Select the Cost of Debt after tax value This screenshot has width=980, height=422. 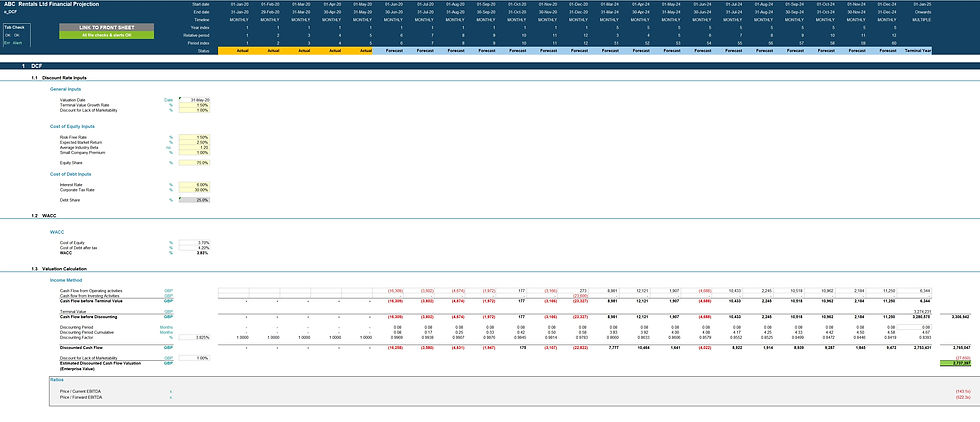194,248
